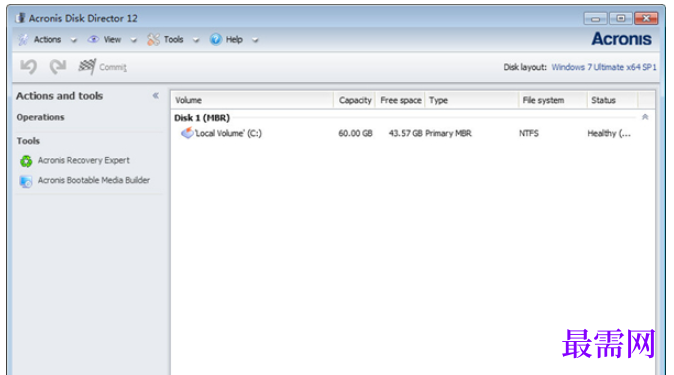Viewport: 674px width, 375px height.
Task: Sort by the File system column header
Action: 553,100
